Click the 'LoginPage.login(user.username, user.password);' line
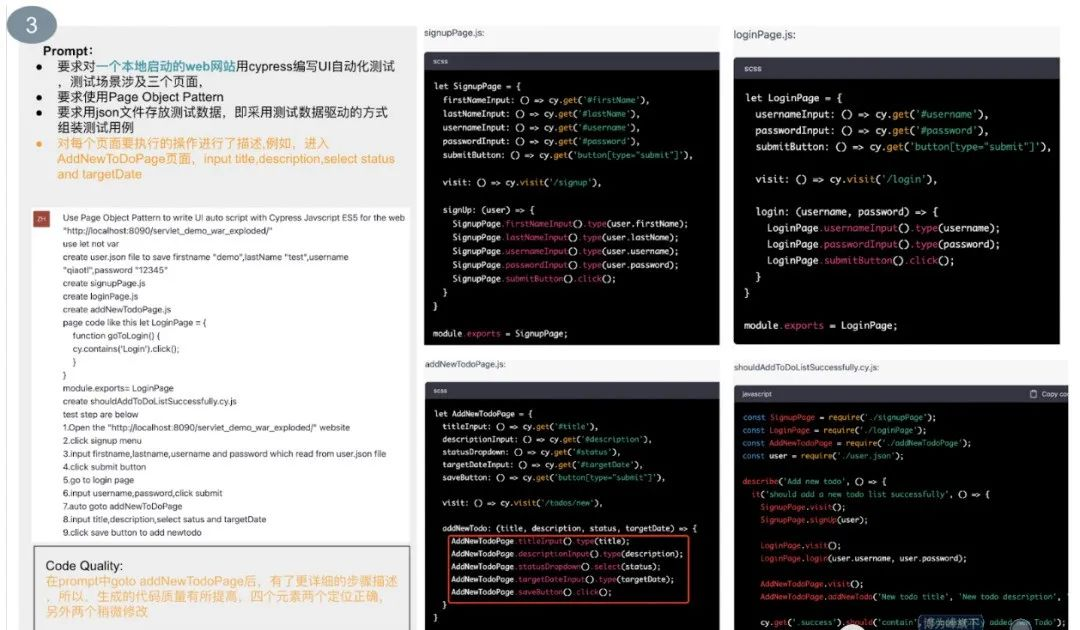 click(863, 558)
